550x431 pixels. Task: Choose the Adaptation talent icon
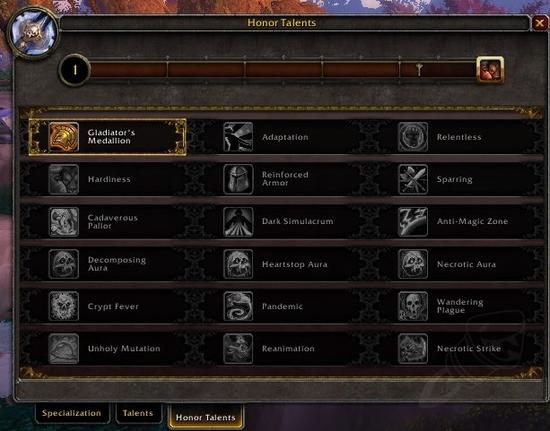[x=238, y=137]
